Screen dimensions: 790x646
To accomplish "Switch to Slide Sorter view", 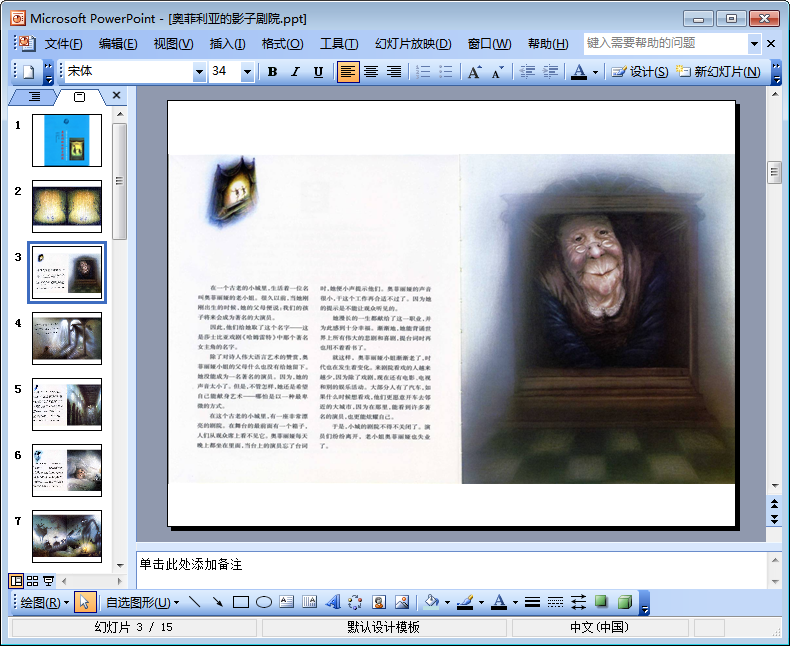I will [32, 581].
